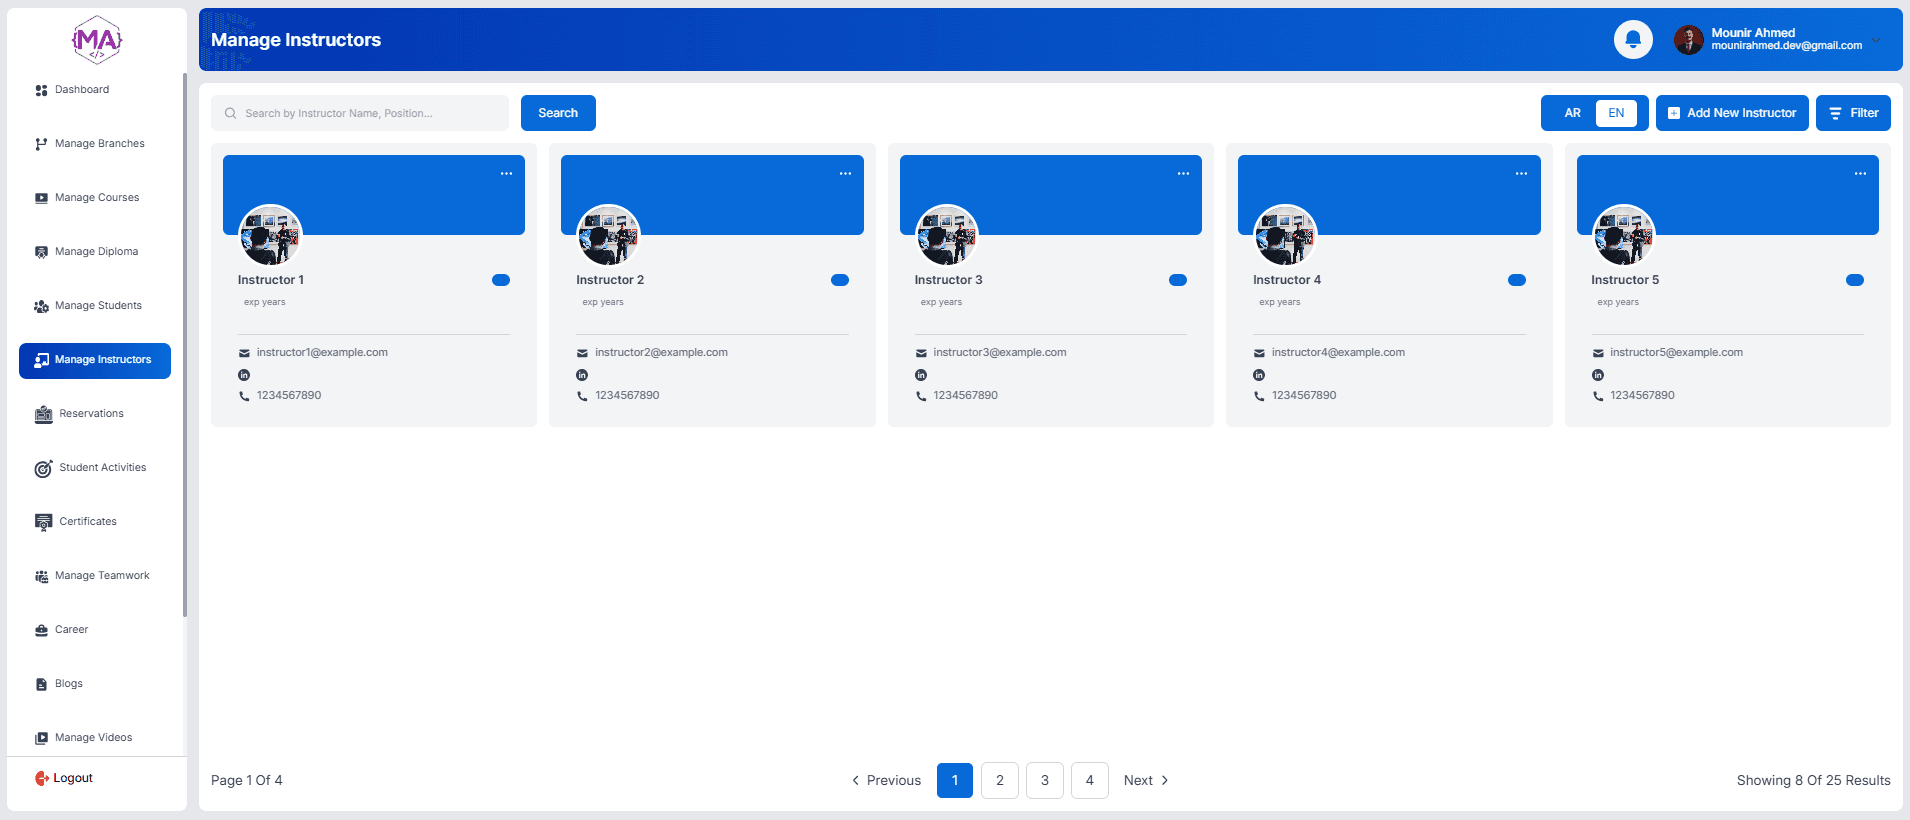
Task: Toggle the status switch for Instructor 1
Action: (501, 280)
